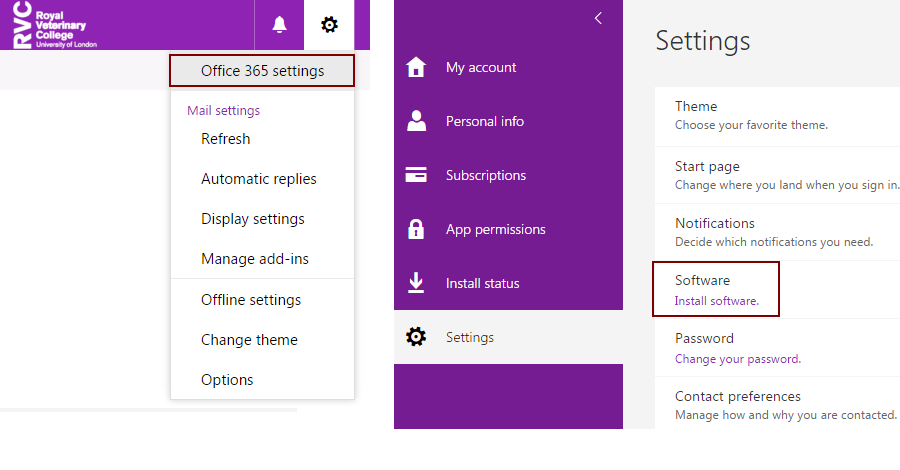
Task: Click the Install software link
Action: (x=717, y=301)
